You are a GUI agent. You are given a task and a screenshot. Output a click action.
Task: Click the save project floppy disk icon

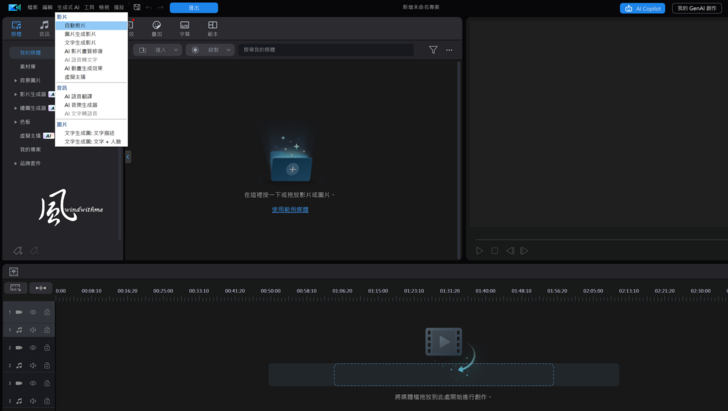[136, 7]
